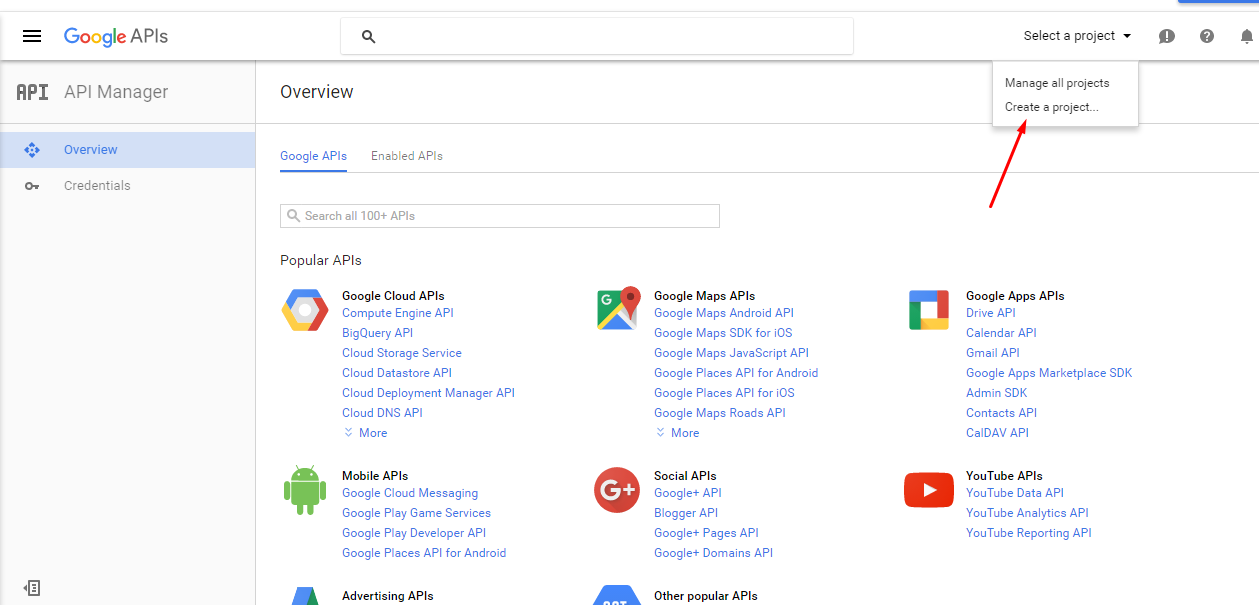This screenshot has width=1259, height=605.
Task: Click the API Manager logo icon
Action: tap(32, 92)
